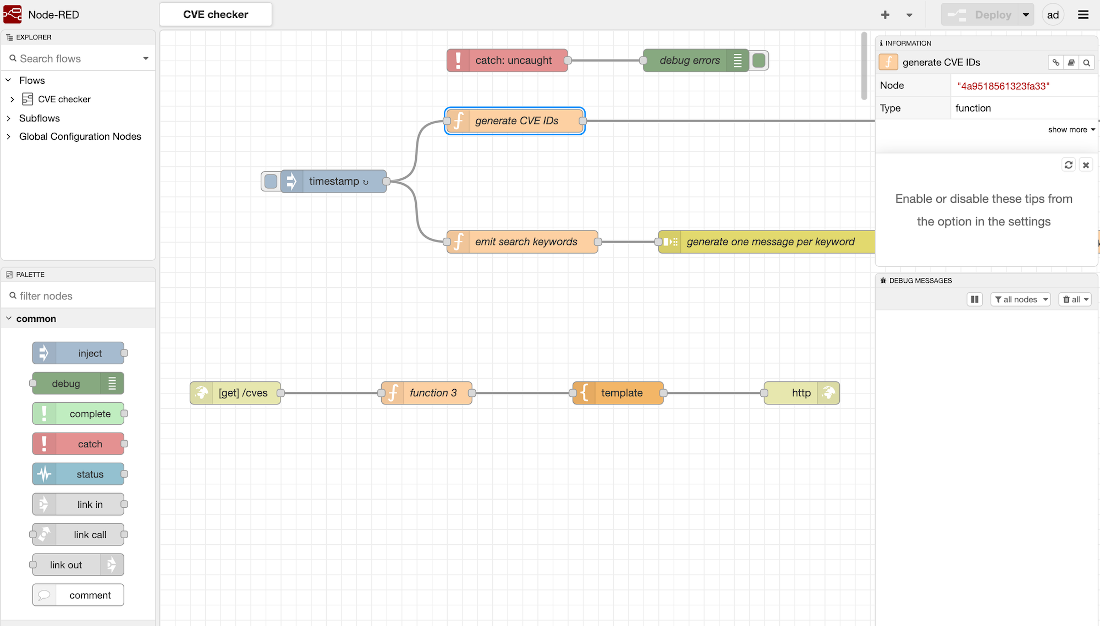This screenshot has width=1100, height=626.
Task: Click the Explorer panel header
Action: [x=79, y=37]
